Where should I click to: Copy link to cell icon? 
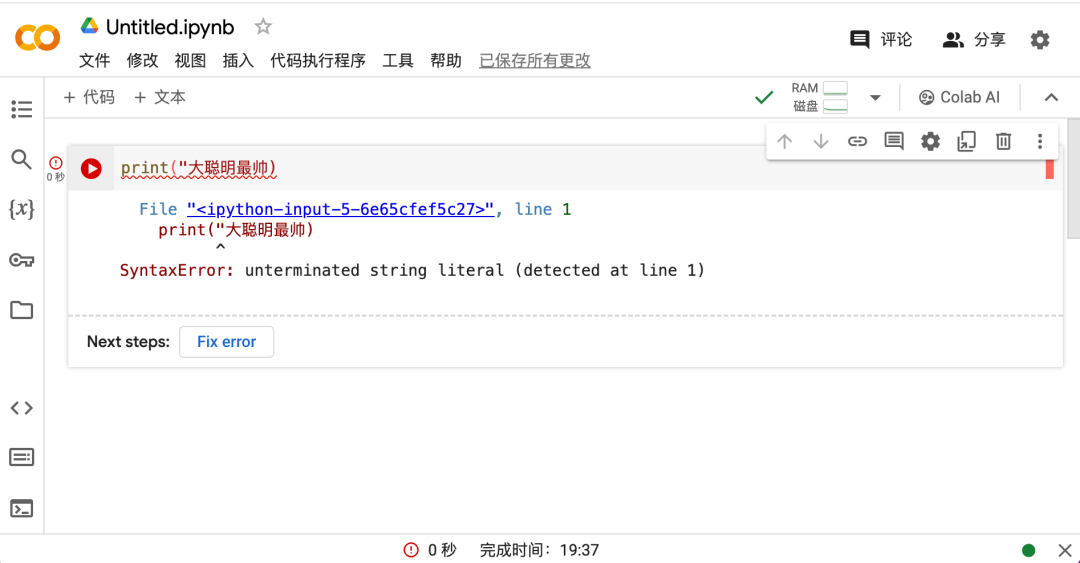pyautogui.click(x=857, y=141)
